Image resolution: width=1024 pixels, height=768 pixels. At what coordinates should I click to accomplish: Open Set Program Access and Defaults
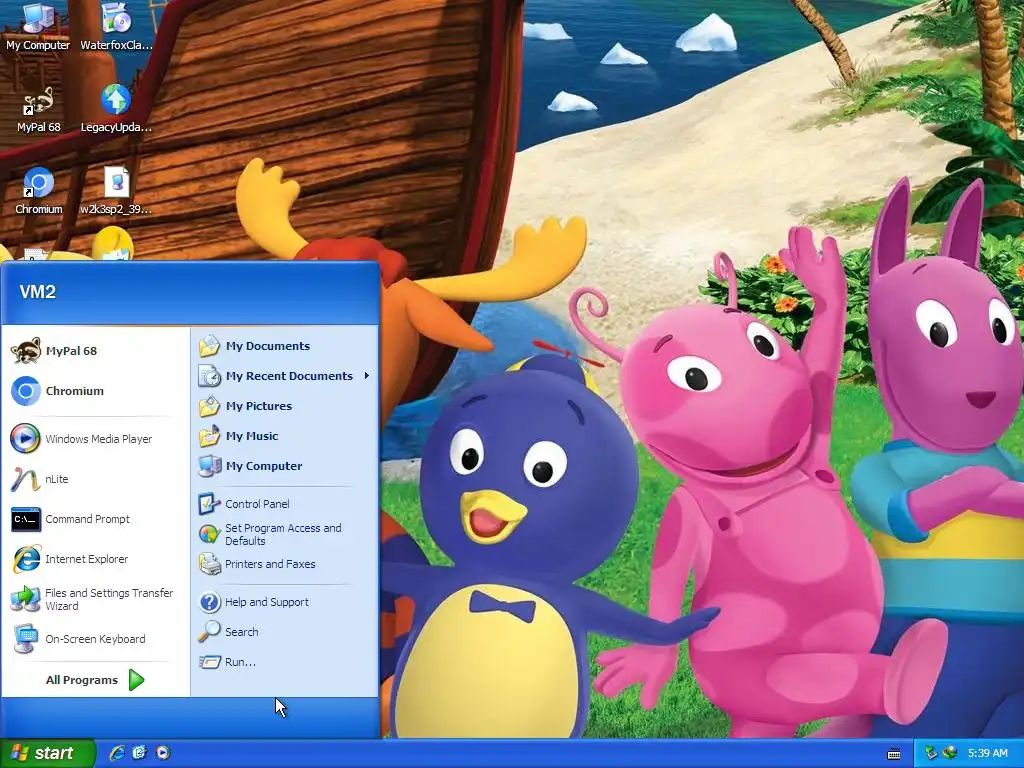pyautogui.click(x=284, y=534)
